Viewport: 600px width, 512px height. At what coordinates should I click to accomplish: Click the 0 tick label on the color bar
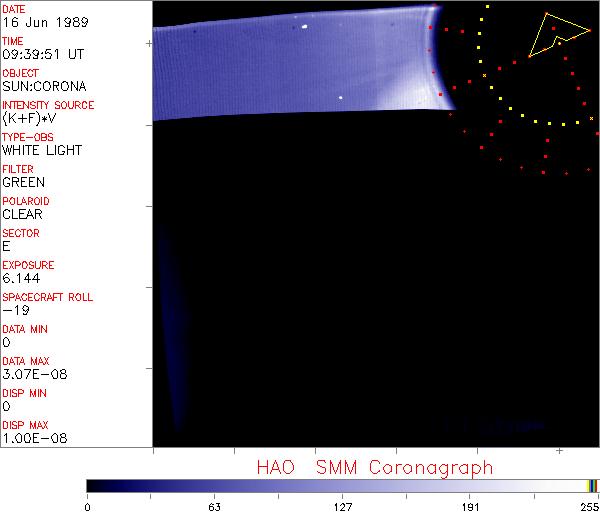[88, 507]
